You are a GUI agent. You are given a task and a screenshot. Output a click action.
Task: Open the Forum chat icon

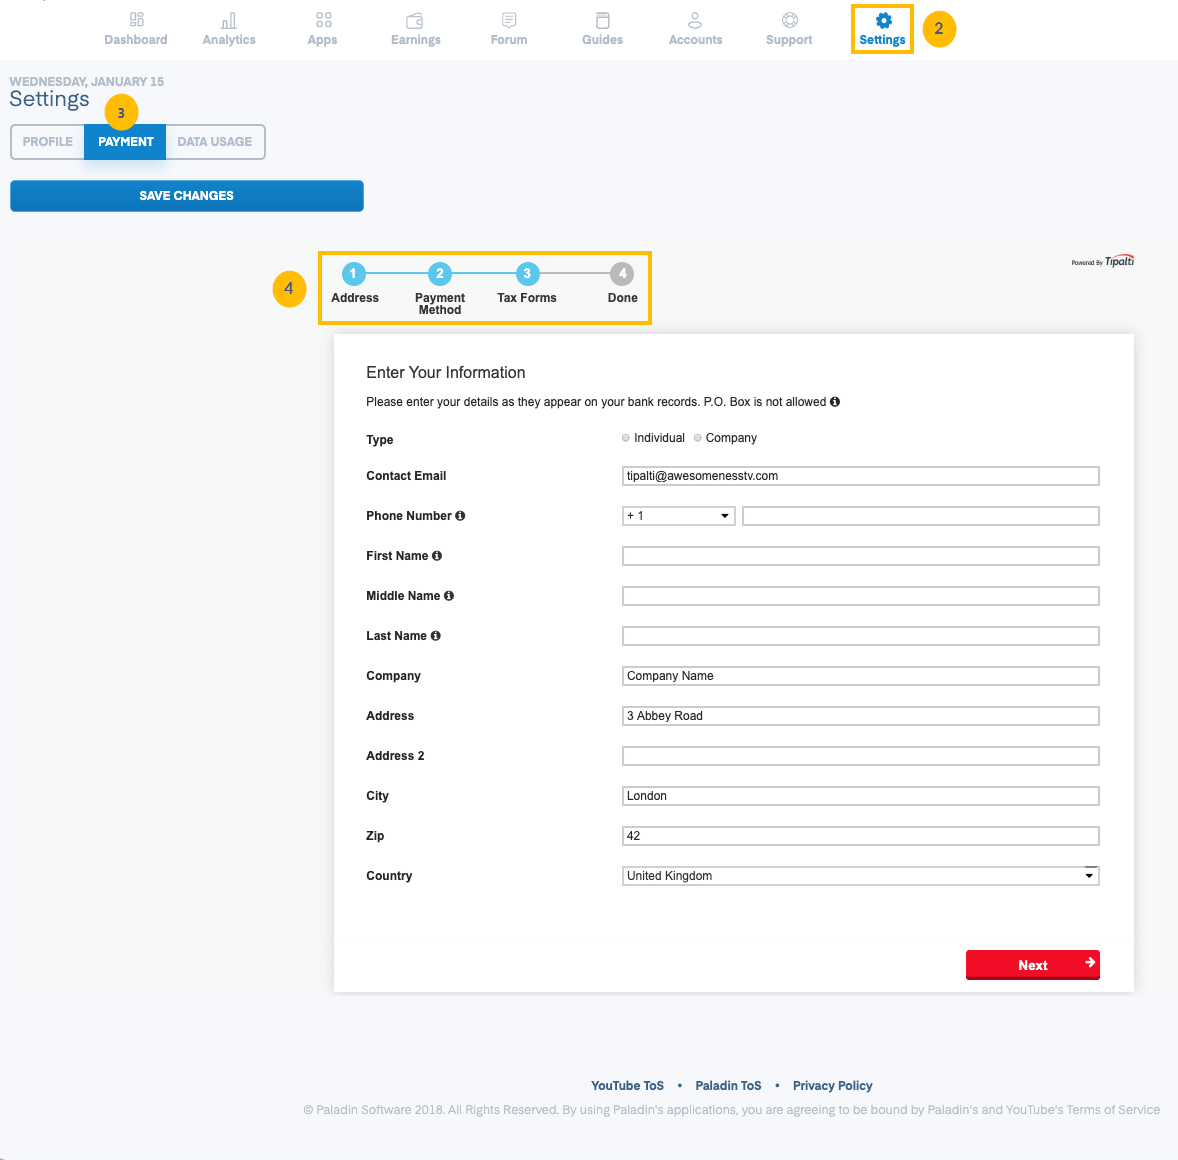pyautogui.click(x=509, y=20)
